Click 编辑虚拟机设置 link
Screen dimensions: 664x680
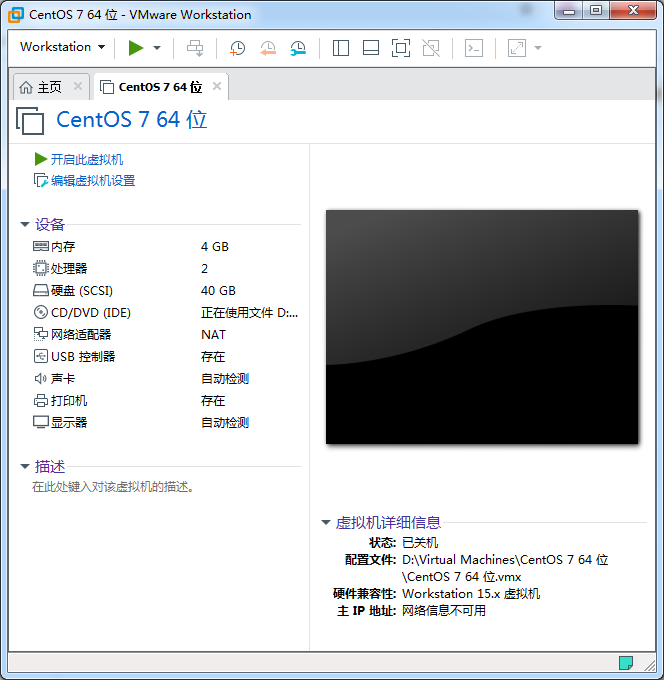[x=93, y=180]
